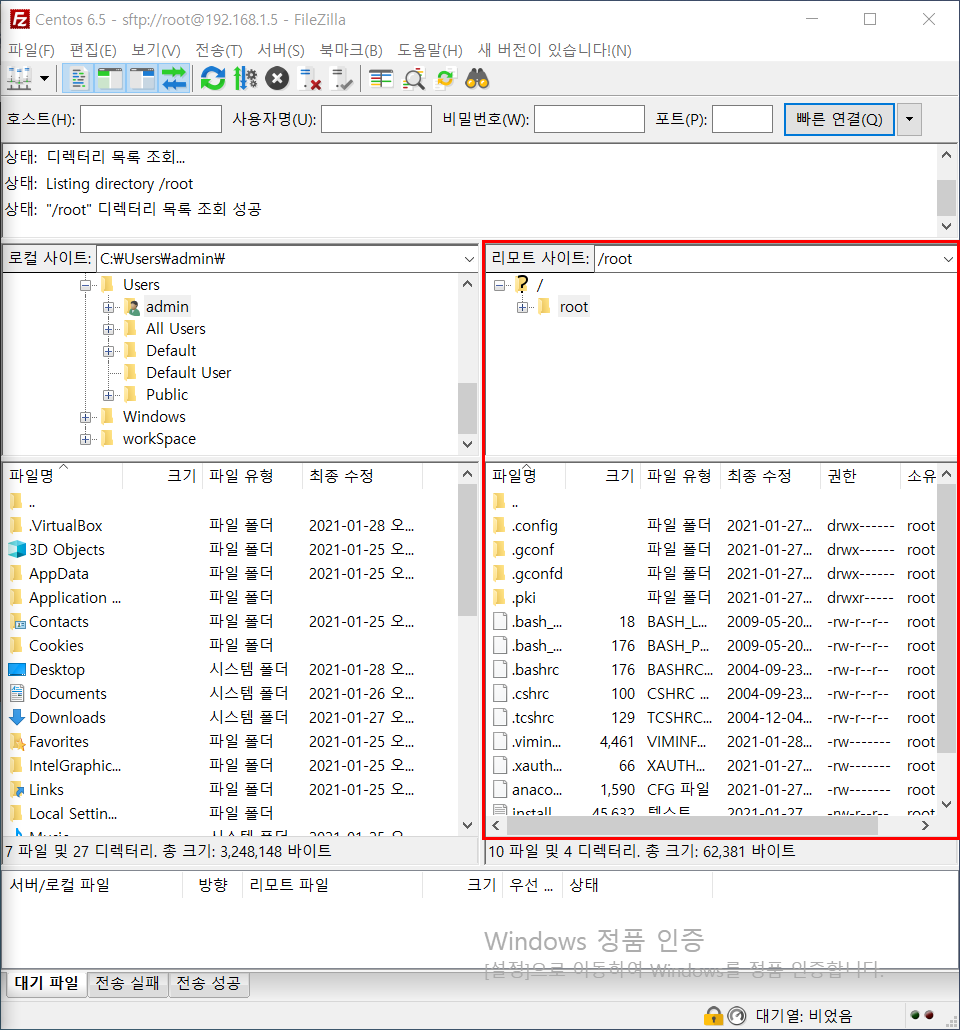
Task: Open the 서버(S) menu
Action: [x=281, y=51]
